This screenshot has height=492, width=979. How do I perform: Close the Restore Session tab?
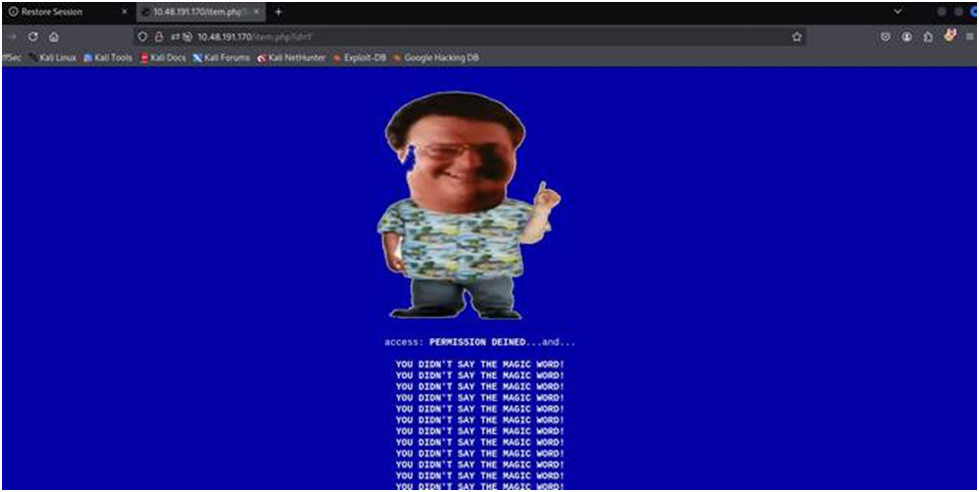(x=124, y=12)
